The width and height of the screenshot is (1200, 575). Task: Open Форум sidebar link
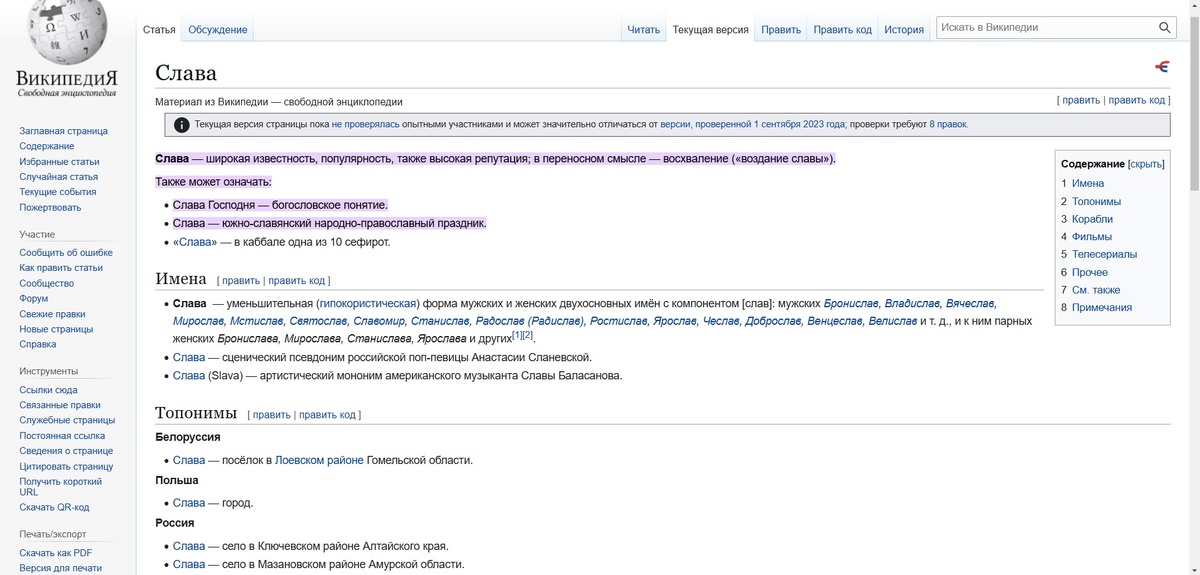[x=34, y=298]
